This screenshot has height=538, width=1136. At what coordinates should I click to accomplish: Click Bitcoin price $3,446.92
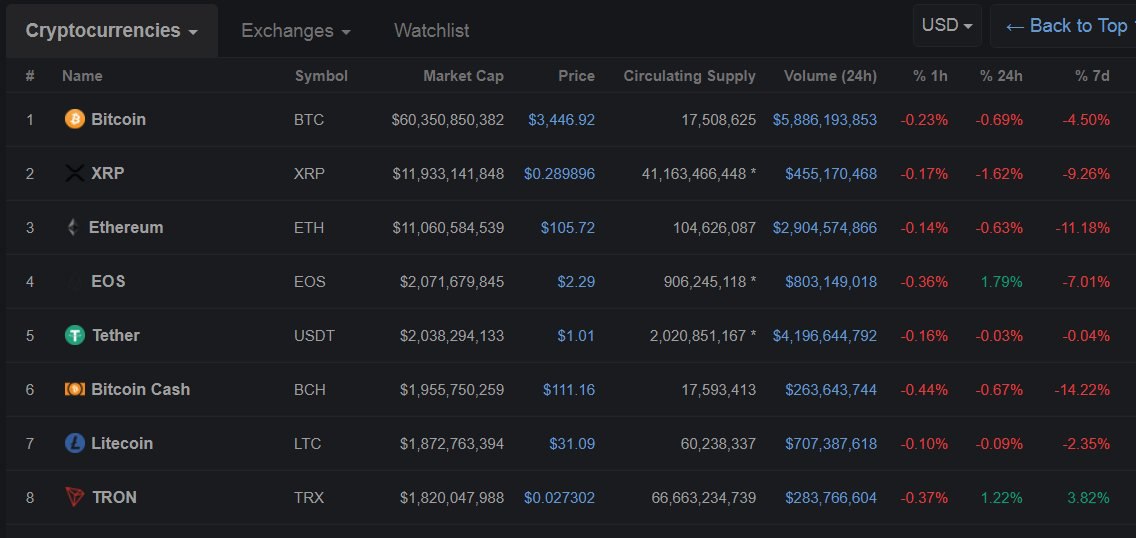point(561,119)
